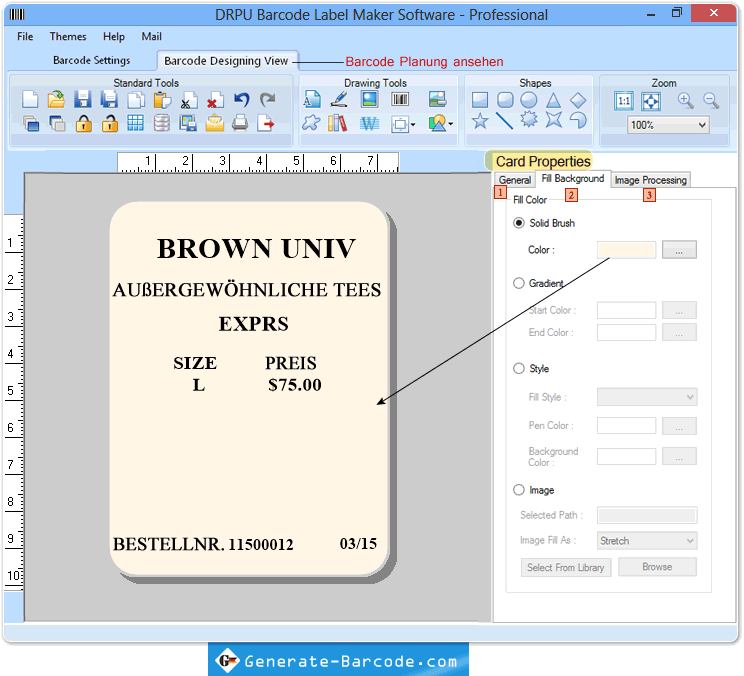Image resolution: width=744 pixels, height=676 pixels.
Task: Click the solid brush color swatch
Action: tap(626, 250)
